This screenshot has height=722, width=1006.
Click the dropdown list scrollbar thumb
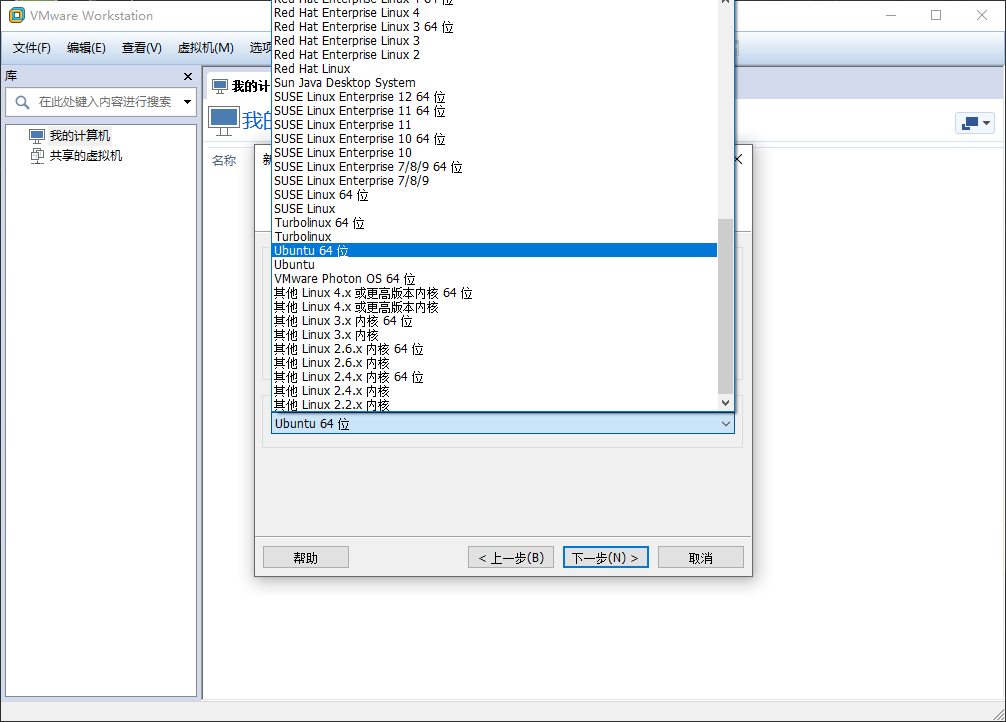[725, 306]
